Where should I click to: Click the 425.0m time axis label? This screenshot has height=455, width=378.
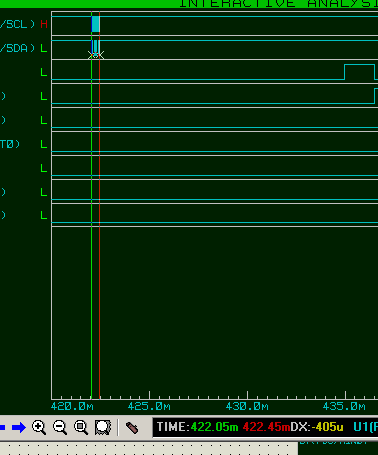coord(149,407)
